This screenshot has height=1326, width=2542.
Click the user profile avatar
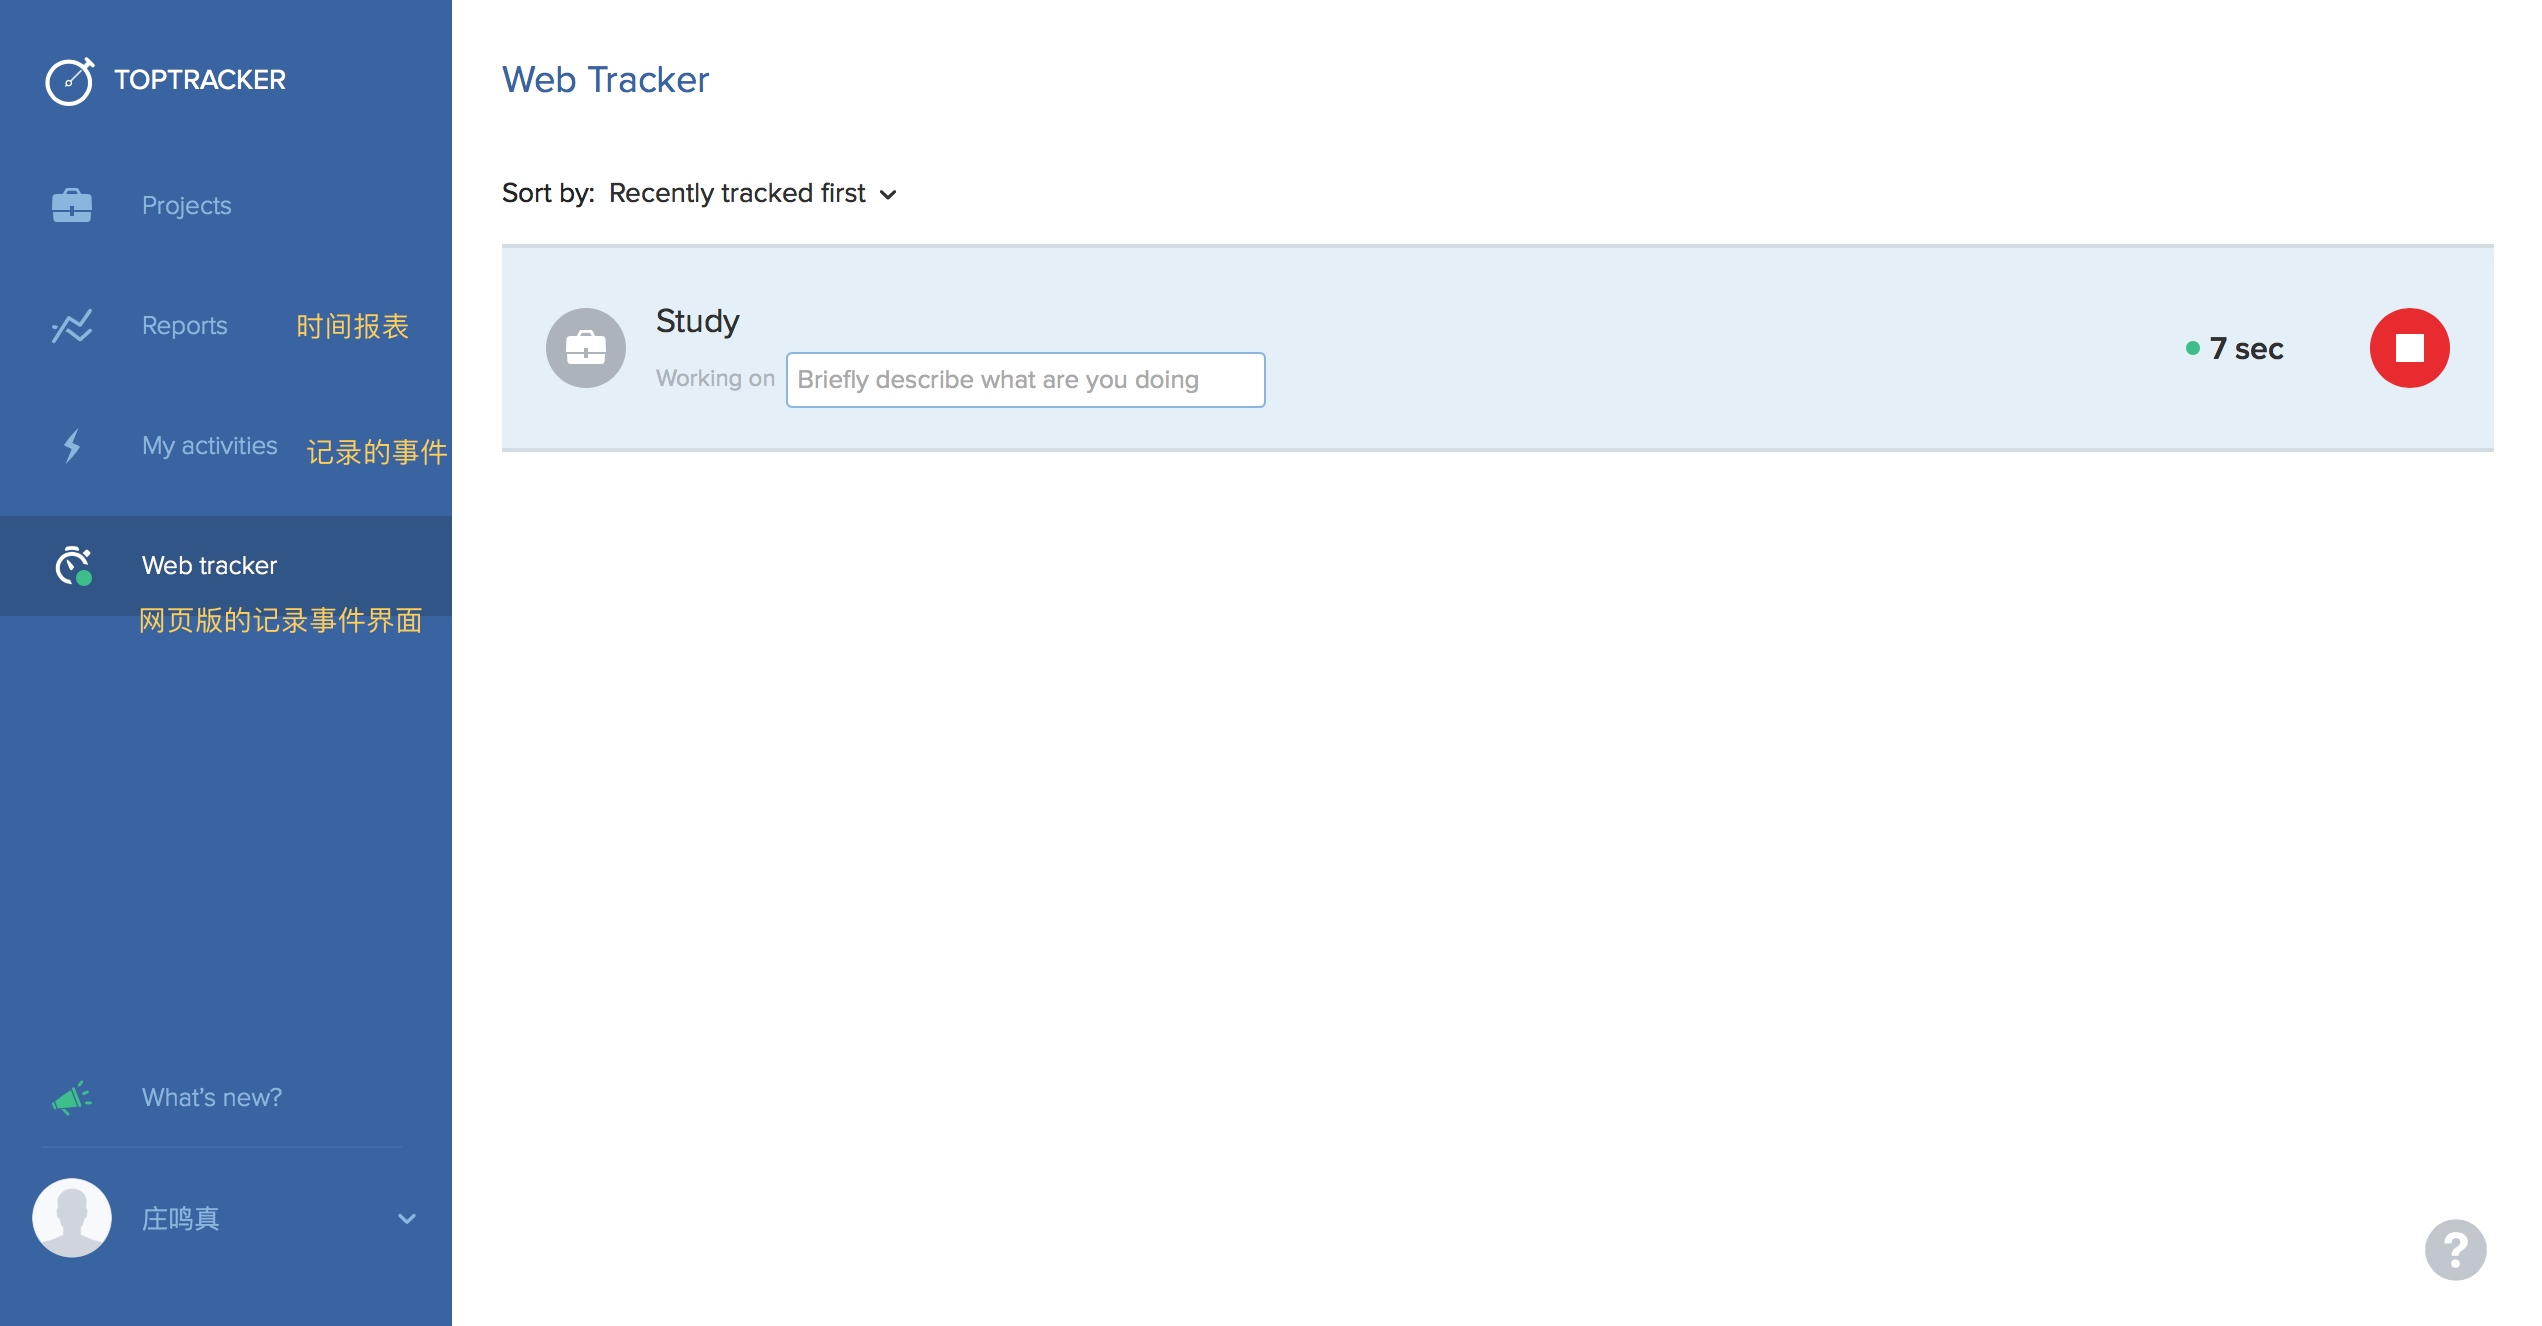click(x=72, y=1218)
